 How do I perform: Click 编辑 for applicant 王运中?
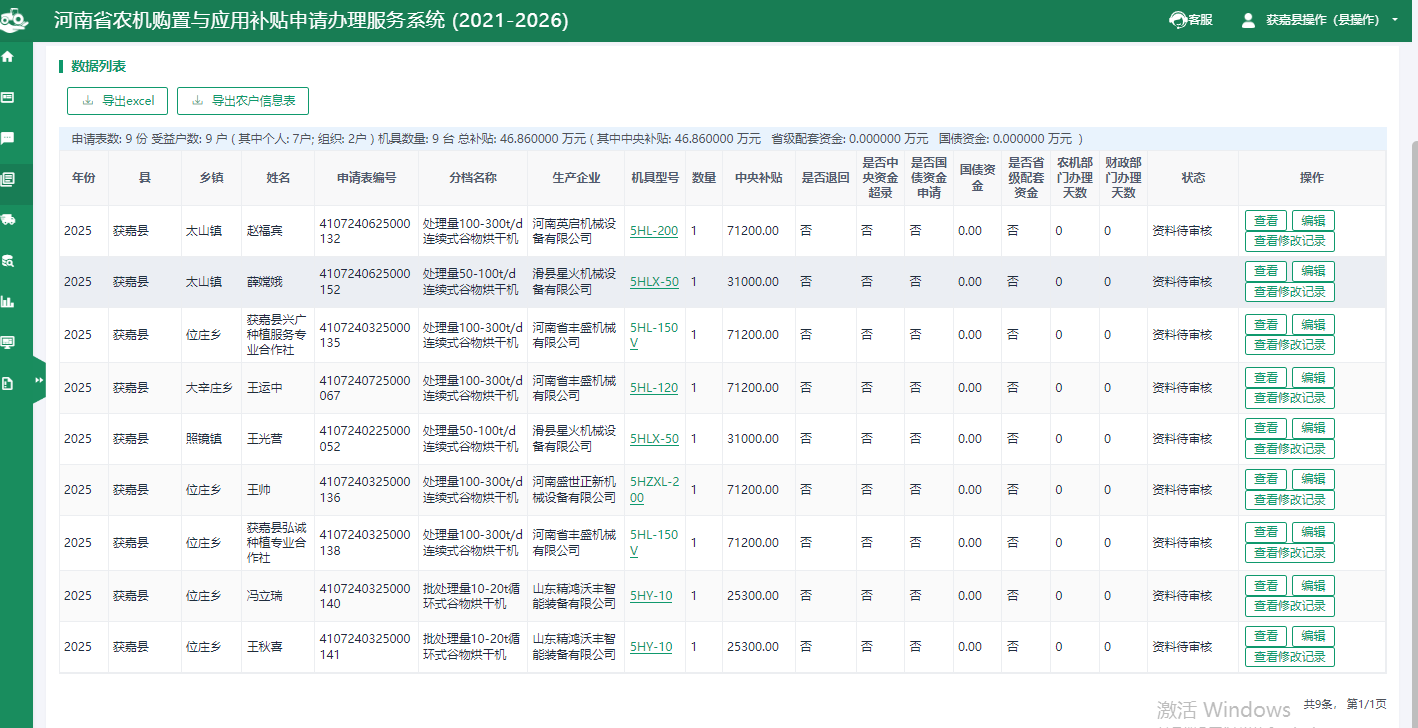(x=1313, y=377)
